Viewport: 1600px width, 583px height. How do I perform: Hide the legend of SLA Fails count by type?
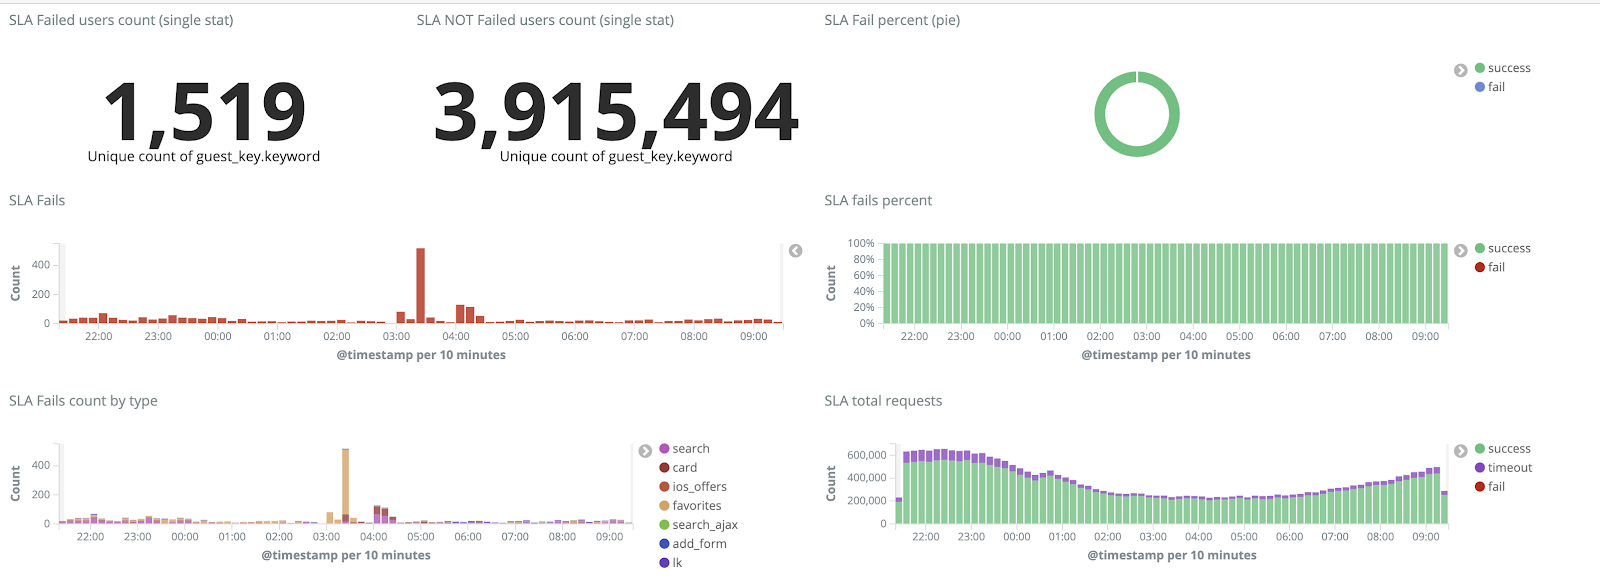[x=645, y=451]
